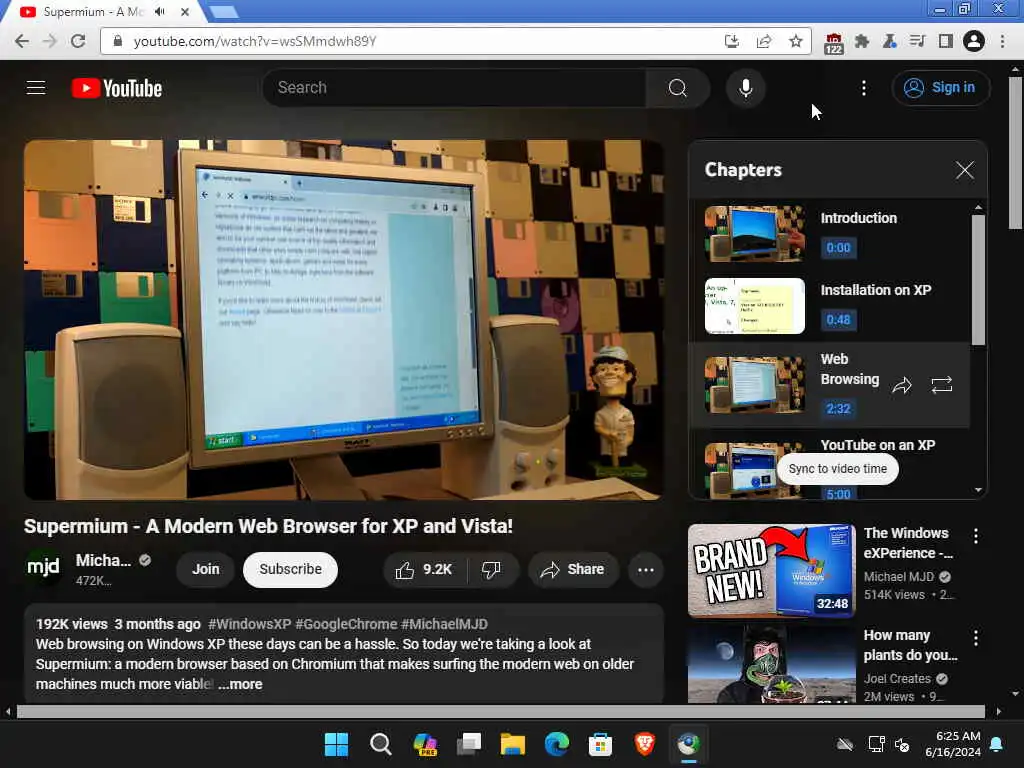Viewport: 1024px width, 768px height.
Task: Click the #MichaelMJD hashtag
Action: [444, 624]
